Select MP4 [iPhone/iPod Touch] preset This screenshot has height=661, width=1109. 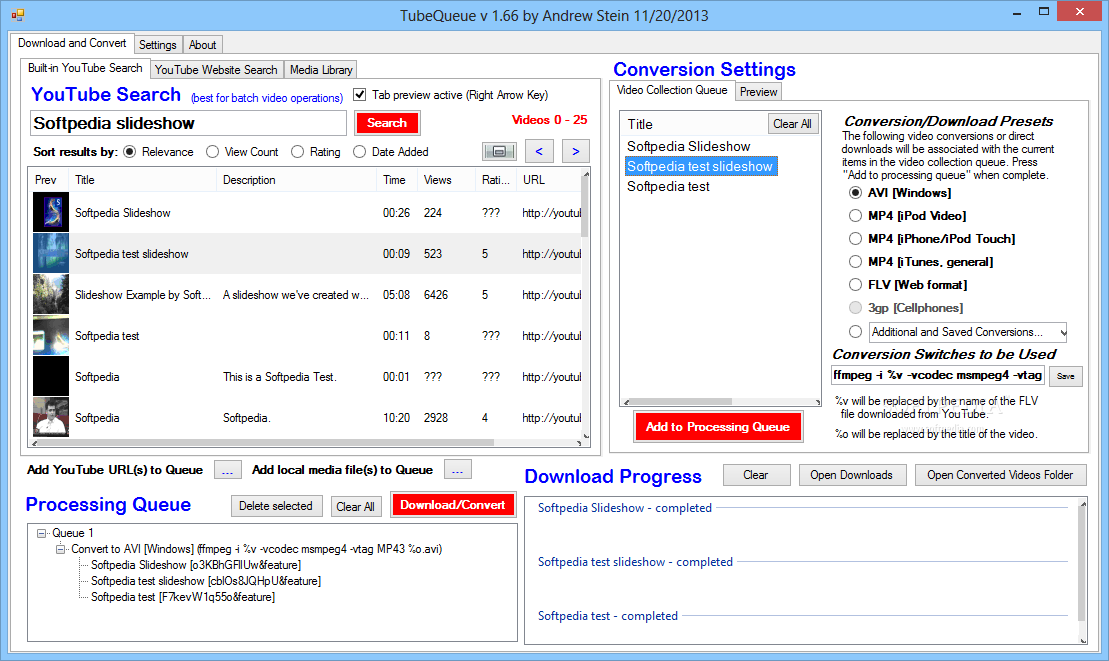tap(855, 239)
